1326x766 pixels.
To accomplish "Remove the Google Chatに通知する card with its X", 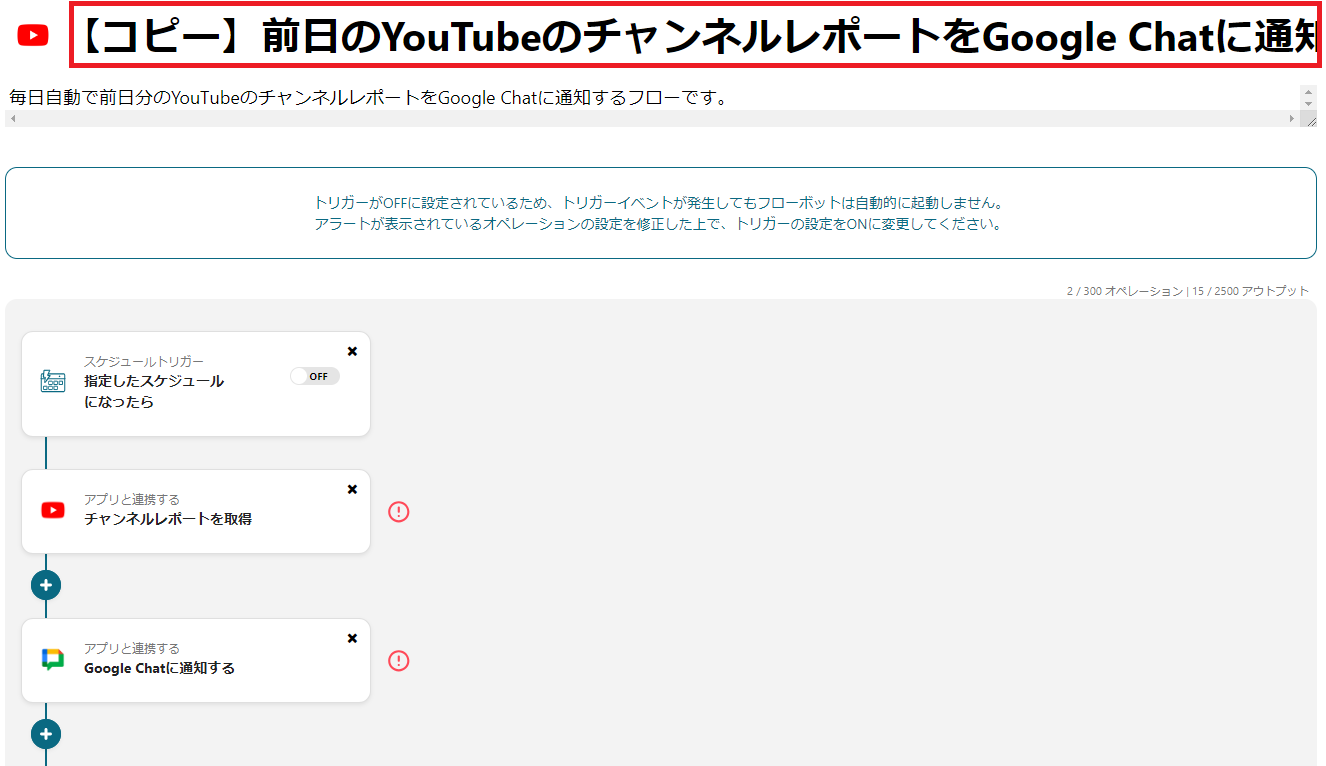I will coord(352,638).
